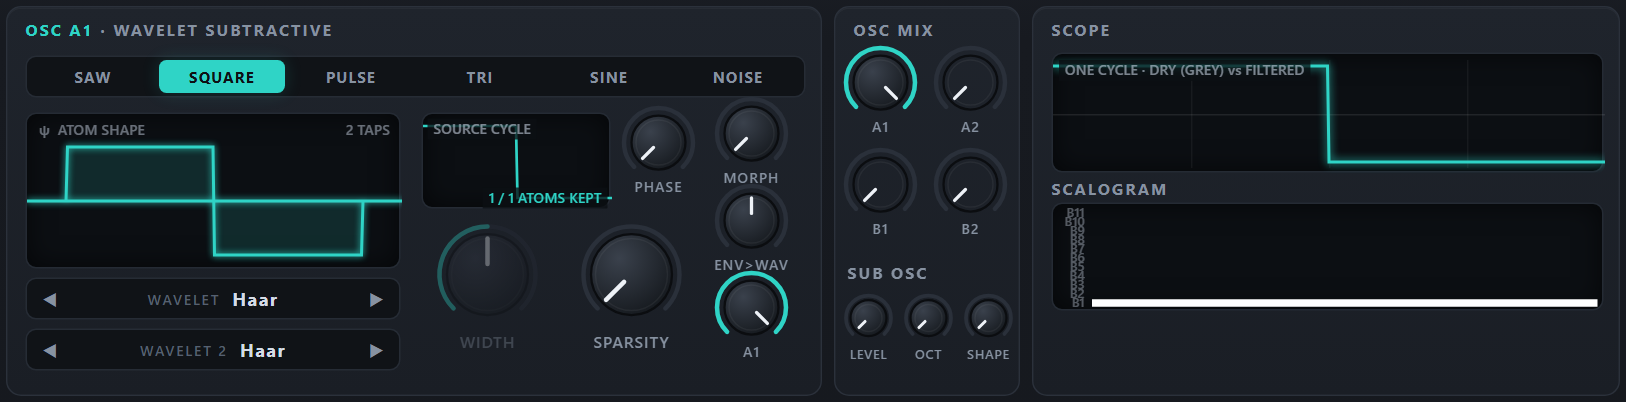
Task: Go to the previous WAVELET type
Action: click(50, 299)
